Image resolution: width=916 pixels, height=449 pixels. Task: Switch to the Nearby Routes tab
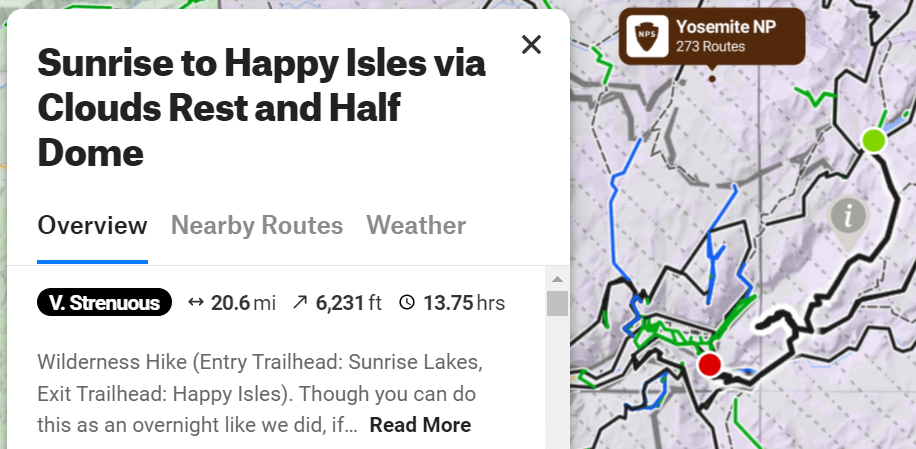pyautogui.click(x=257, y=225)
